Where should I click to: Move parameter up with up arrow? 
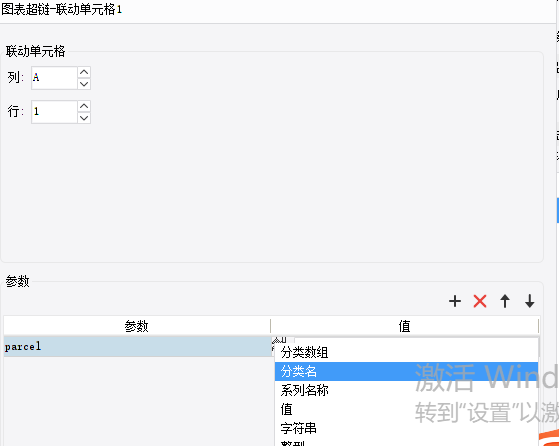[x=505, y=301]
